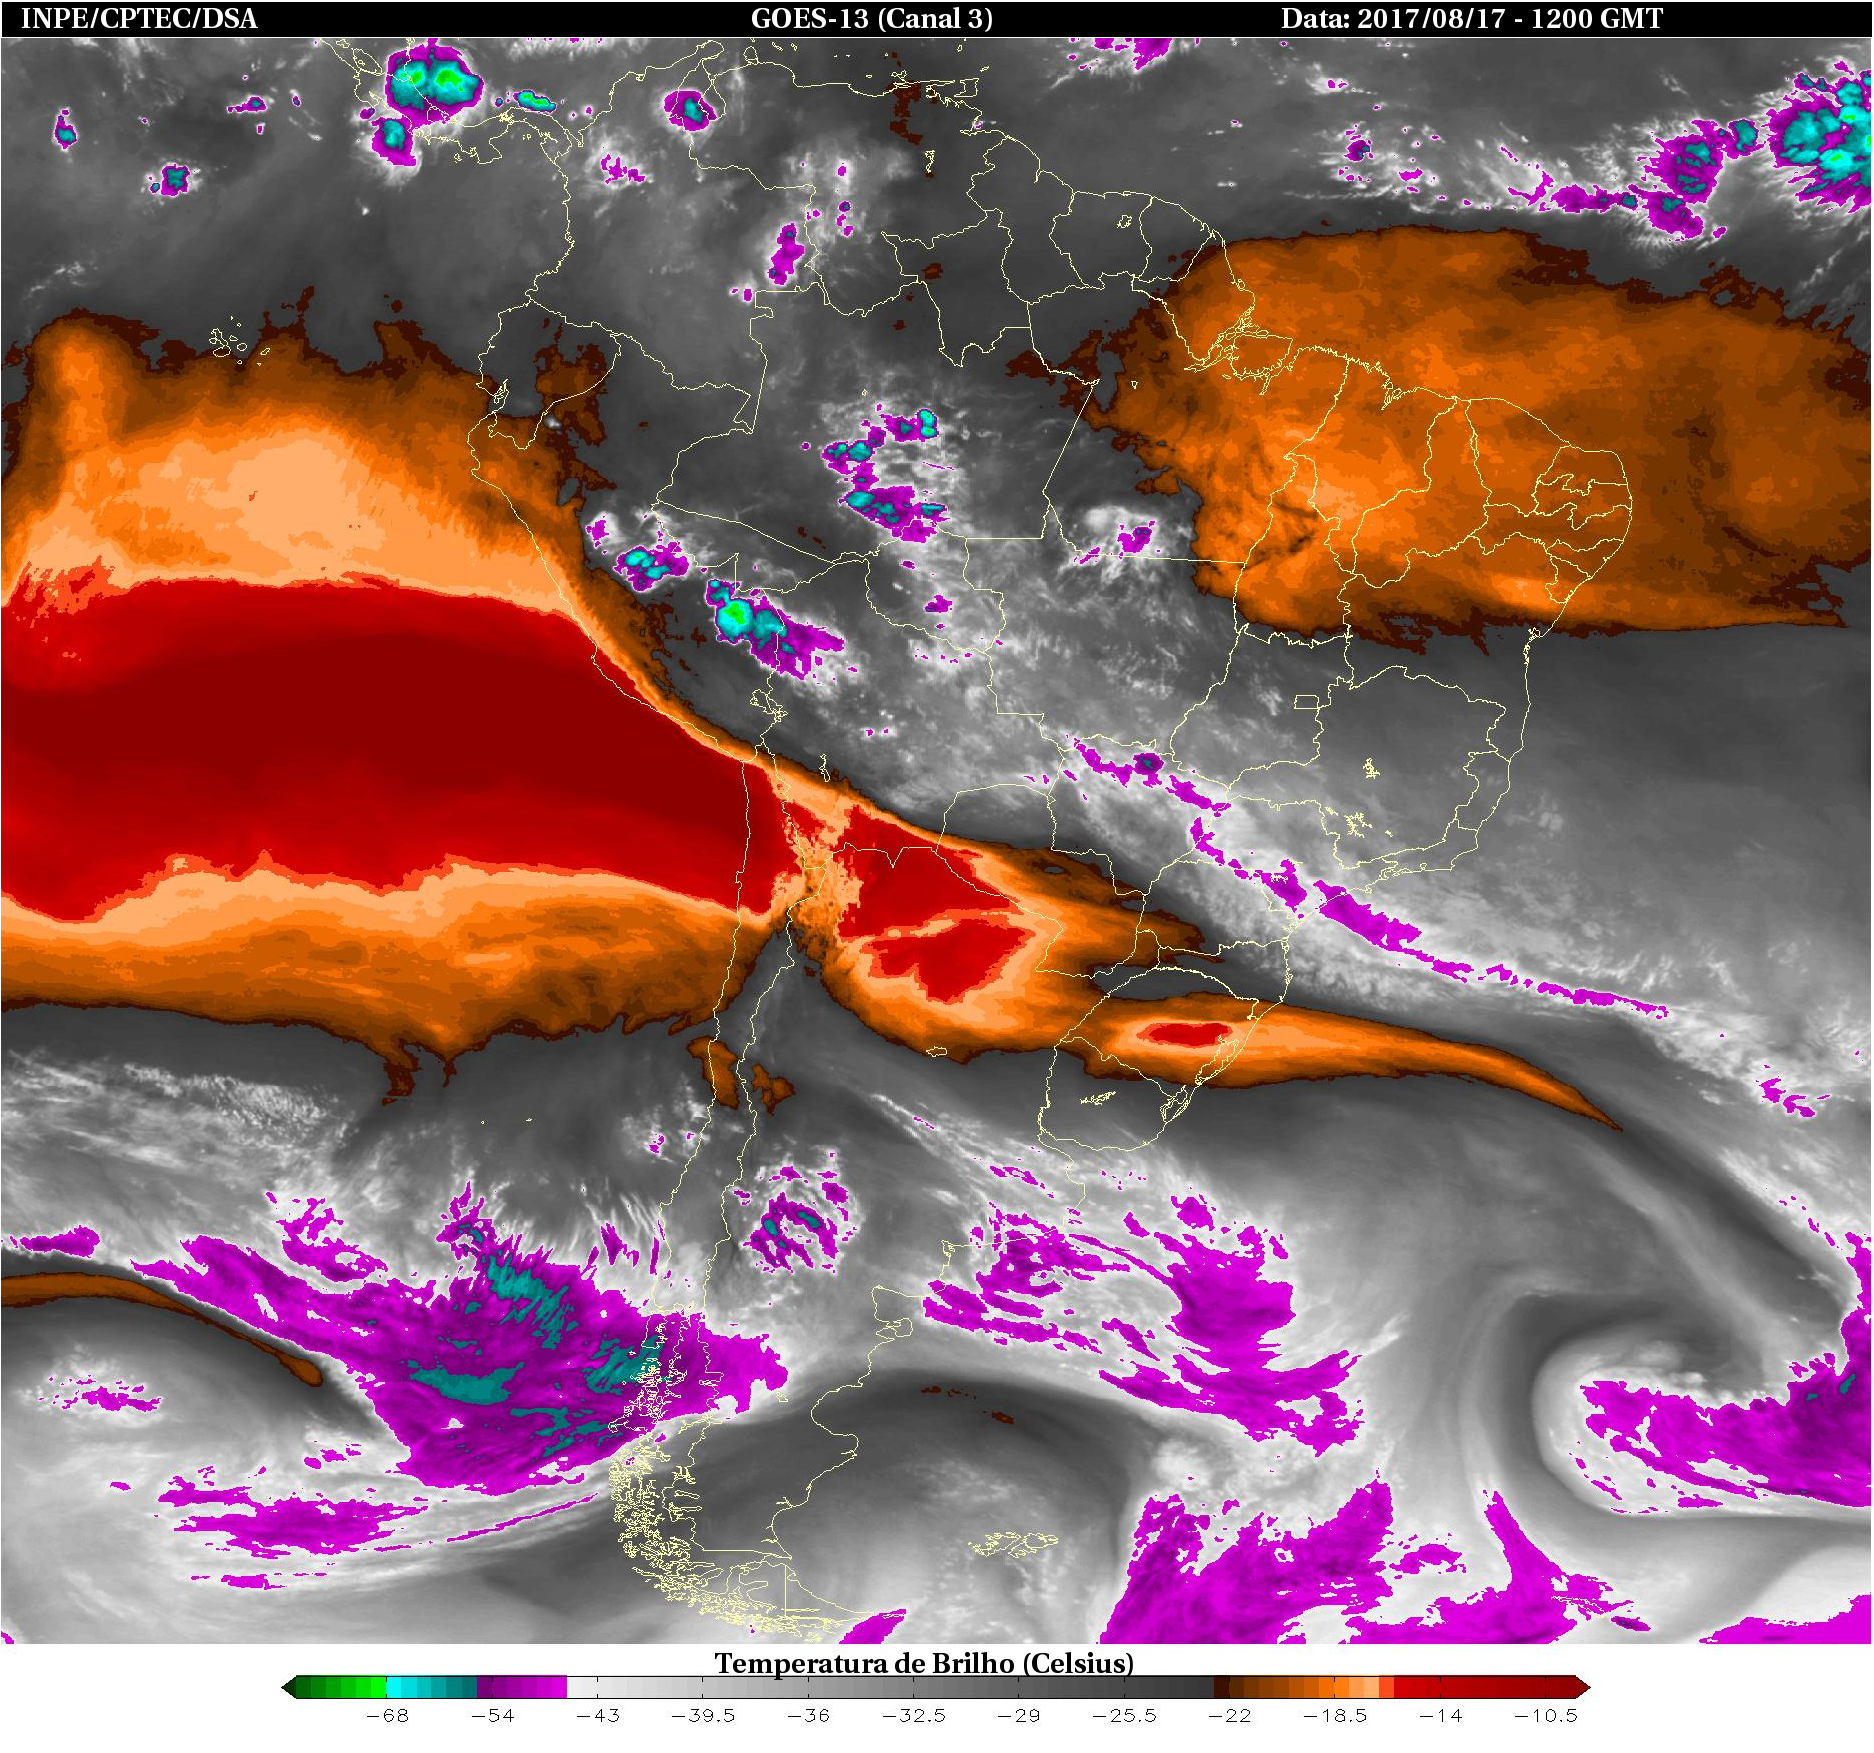Click the cyan segment of the color bar
Image resolution: width=1874 pixels, height=1753 pixels.
pos(431,1687)
